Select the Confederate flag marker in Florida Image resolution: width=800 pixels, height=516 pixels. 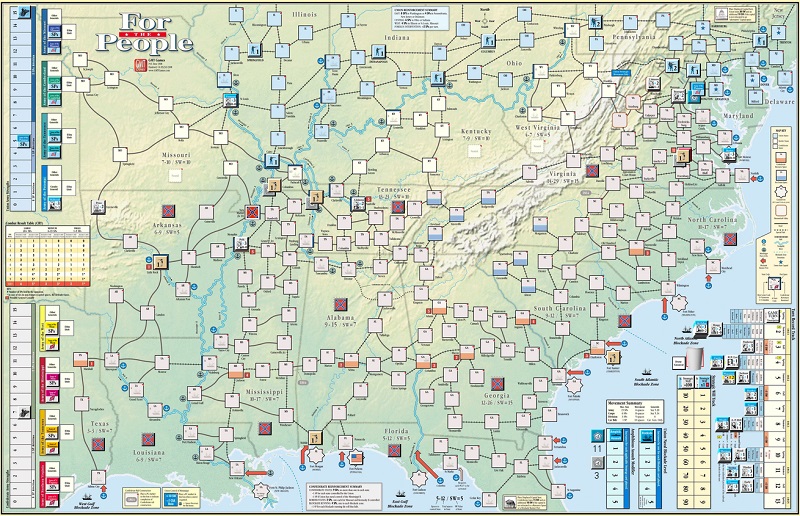coord(394,450)
